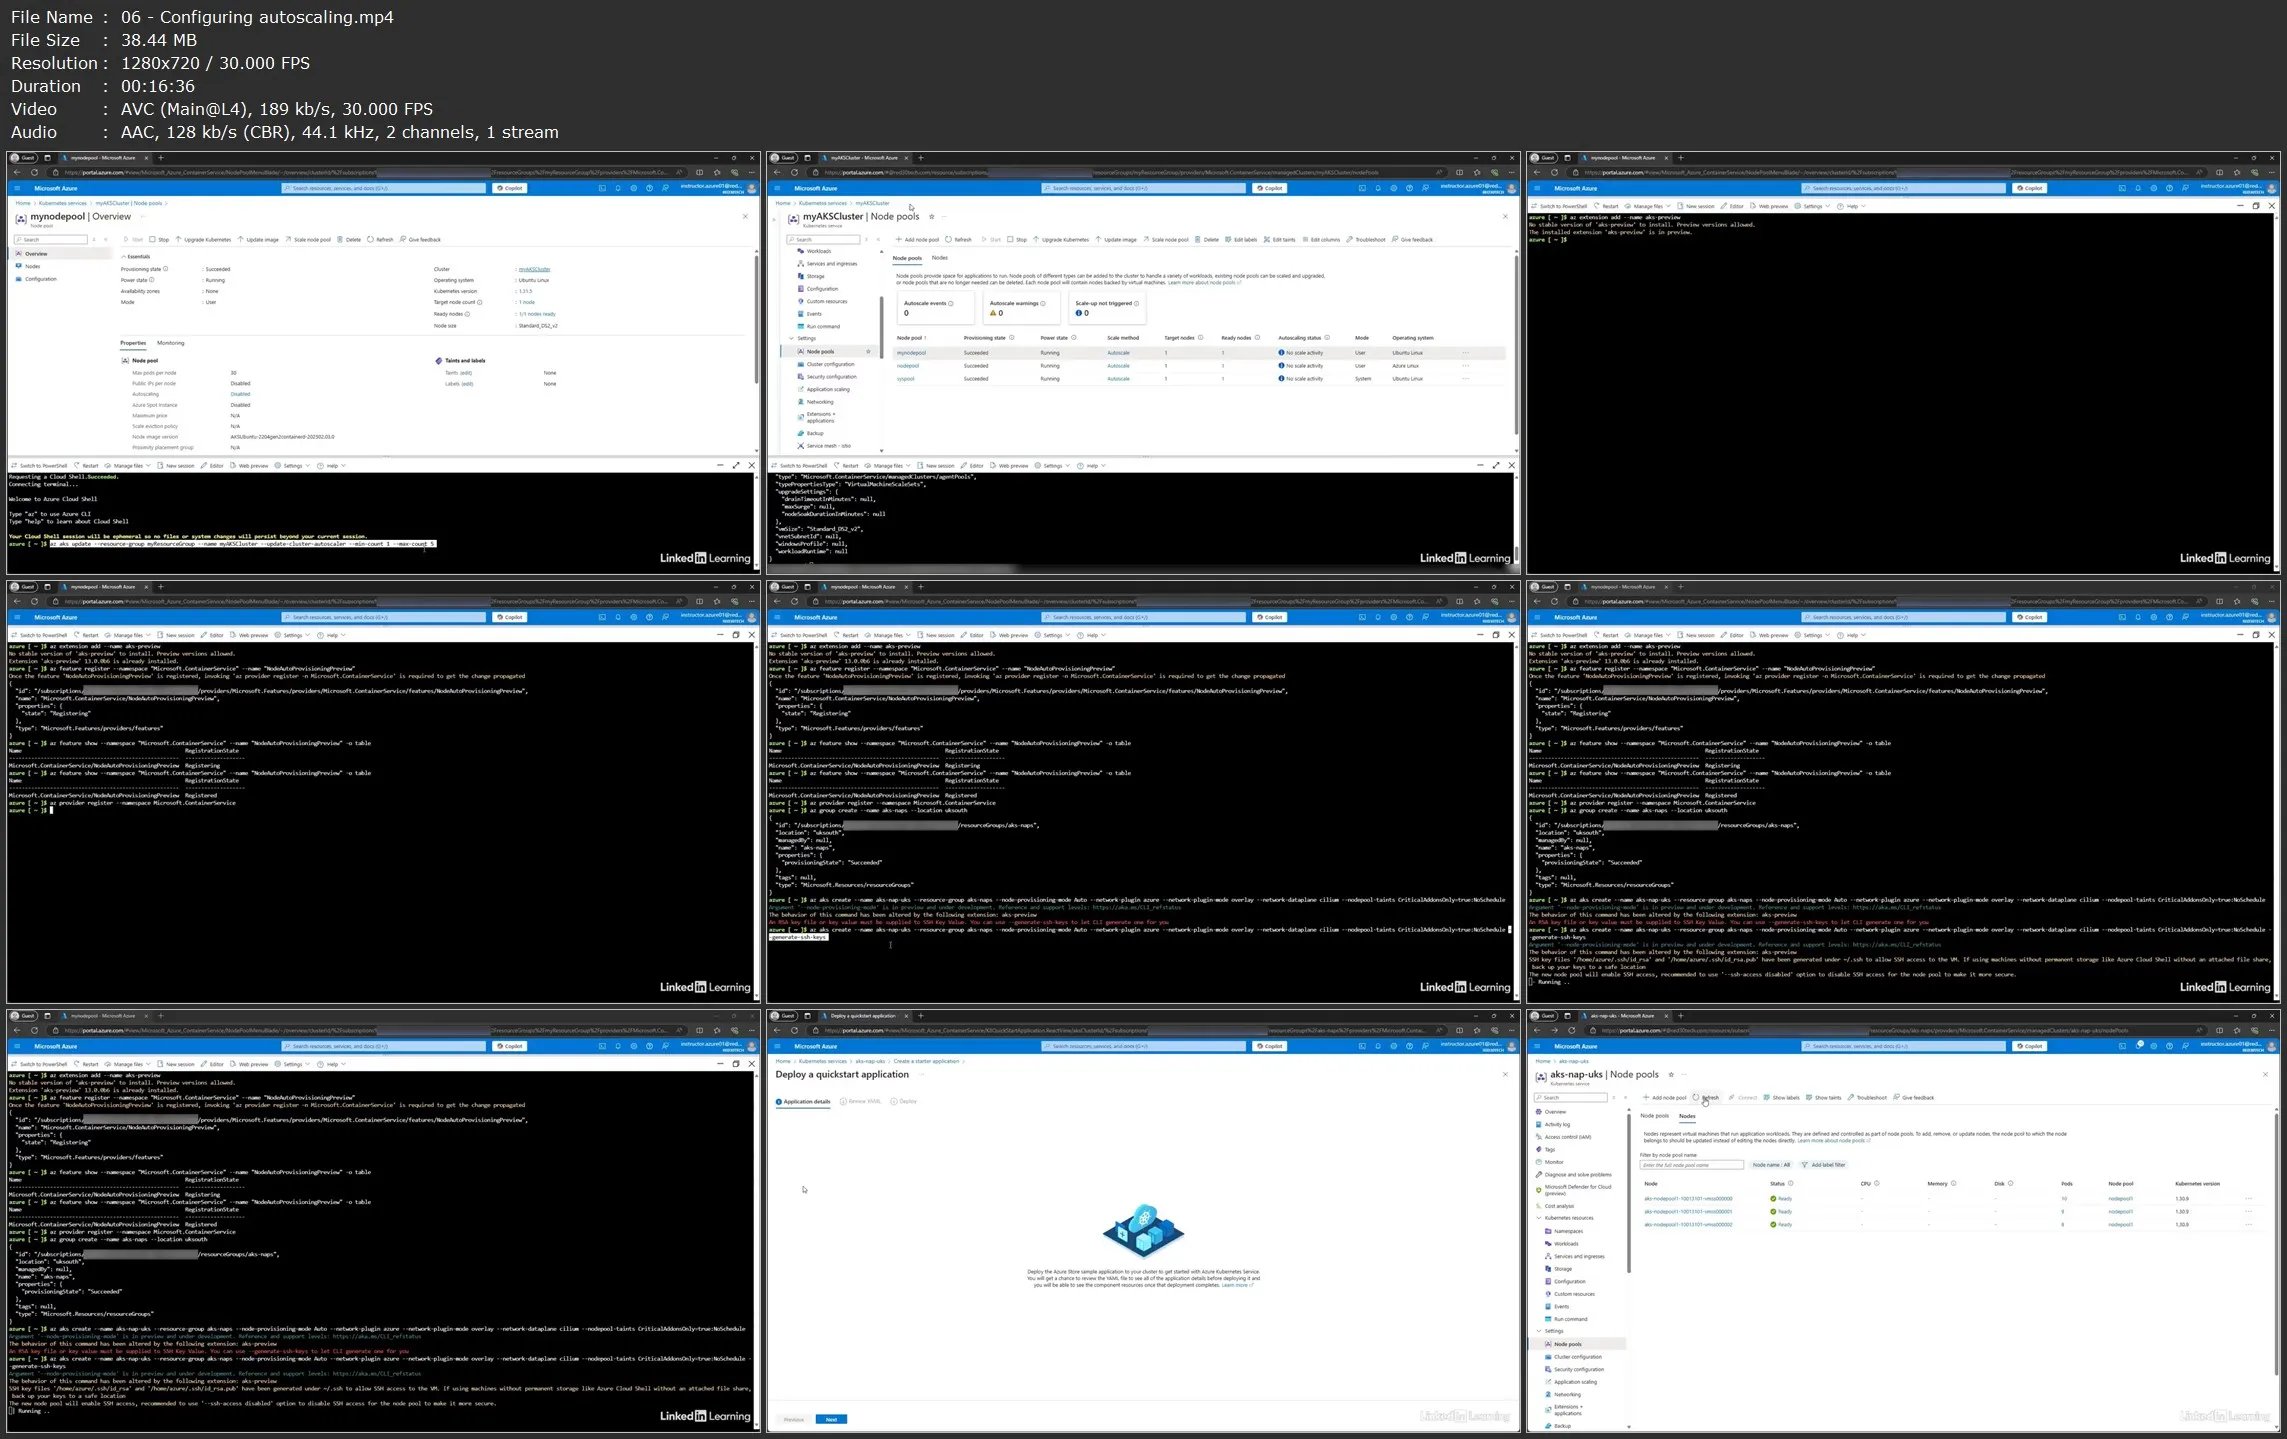2287x1439 pixels.
Task: Click Show labels icon on aks-nap-uks page
Action: [1767, 1098]
